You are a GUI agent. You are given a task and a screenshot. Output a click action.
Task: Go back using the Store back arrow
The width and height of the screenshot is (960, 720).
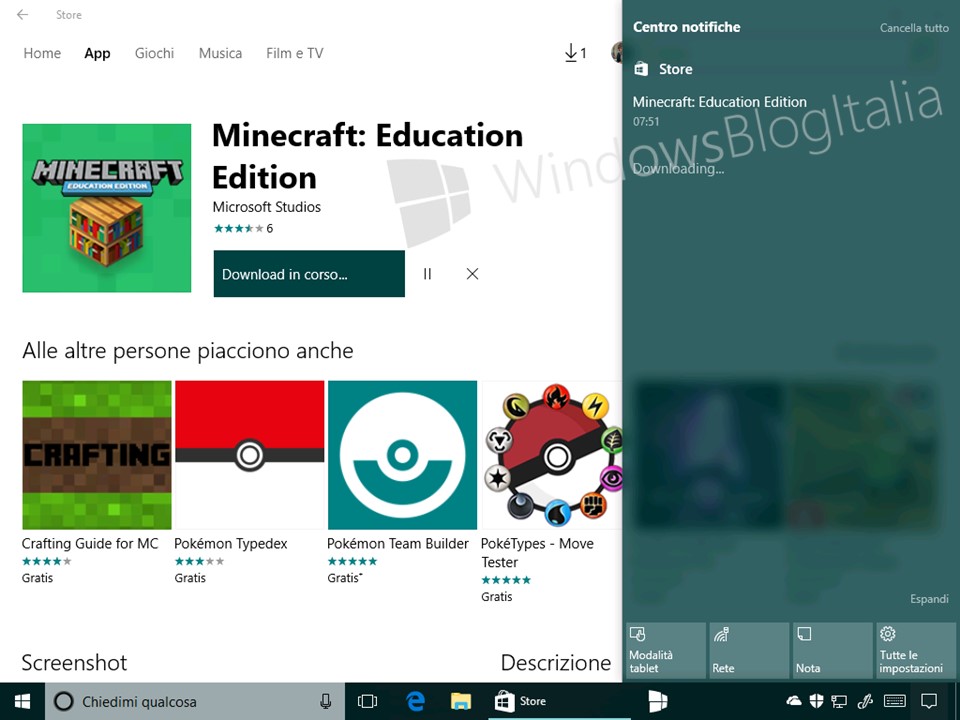(x=23, y=15)
